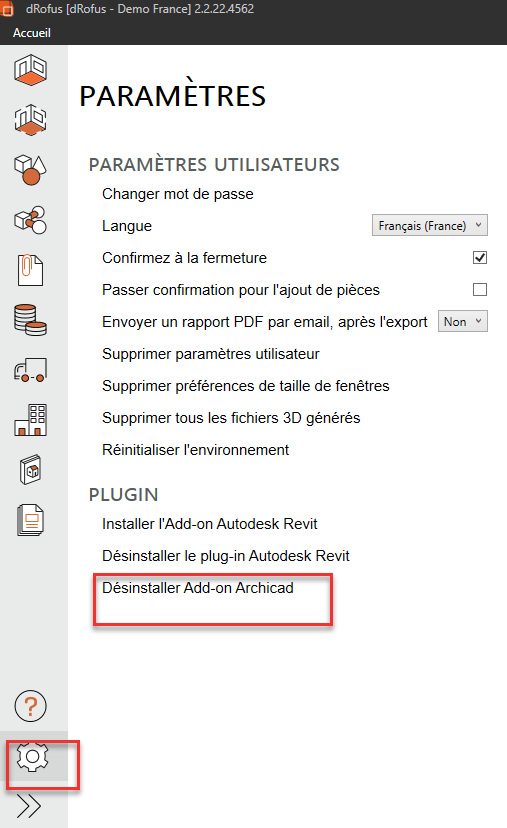The image size is (507, 828).
Task: Expand sidebar with double chevron arrow
Action: 29,805
